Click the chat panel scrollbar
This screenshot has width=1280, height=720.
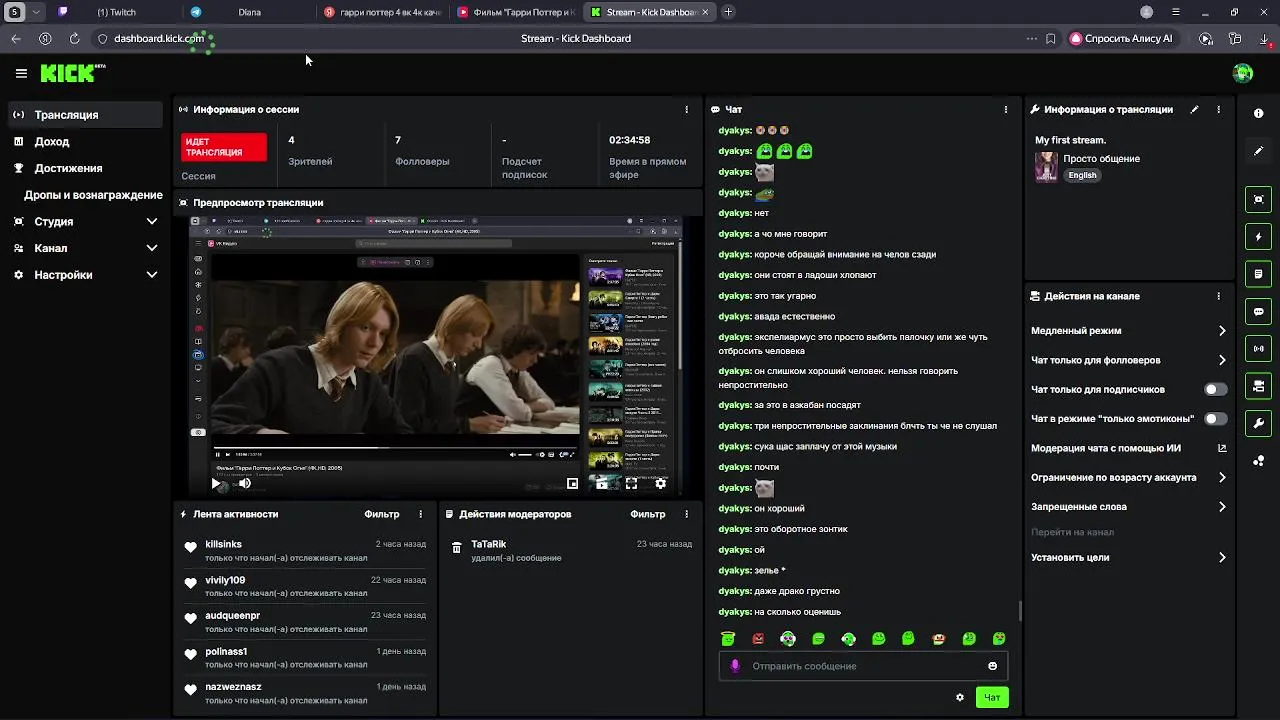tap(1019, 609)
